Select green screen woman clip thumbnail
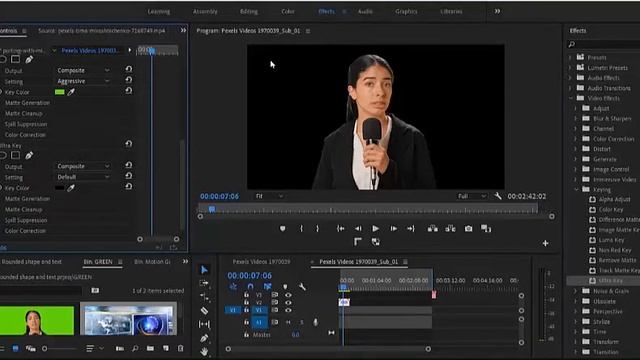 click(x=37, y=319)
